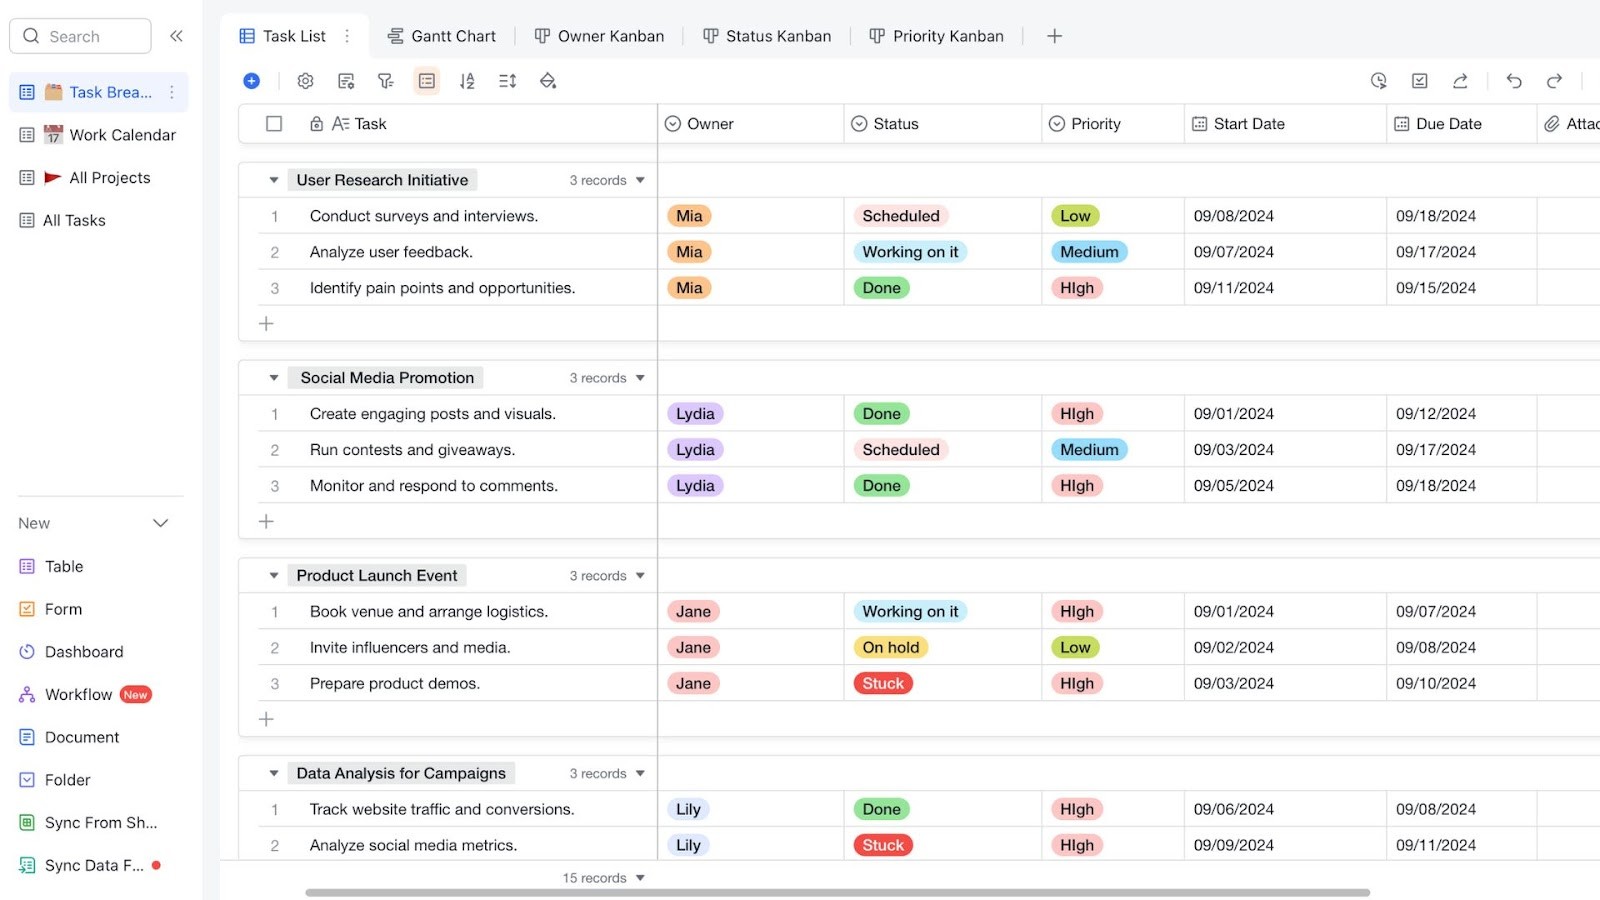
Task: Click the Stuck status badge for Prepare product demos
Action: pos(882,683)
